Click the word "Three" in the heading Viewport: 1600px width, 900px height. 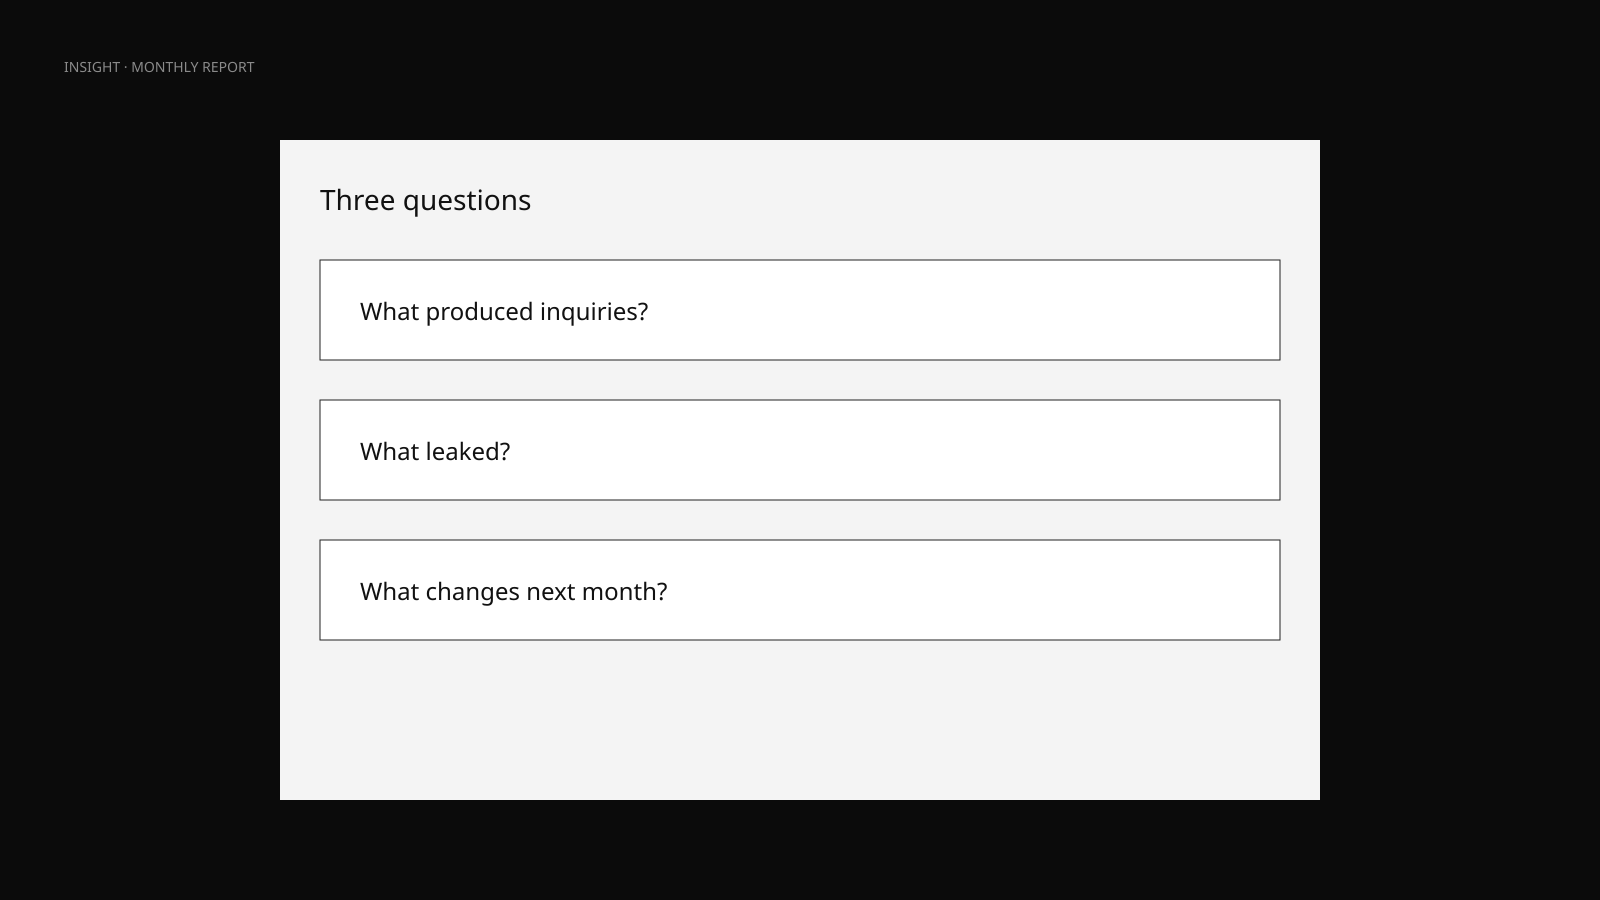tap(357, 200)
